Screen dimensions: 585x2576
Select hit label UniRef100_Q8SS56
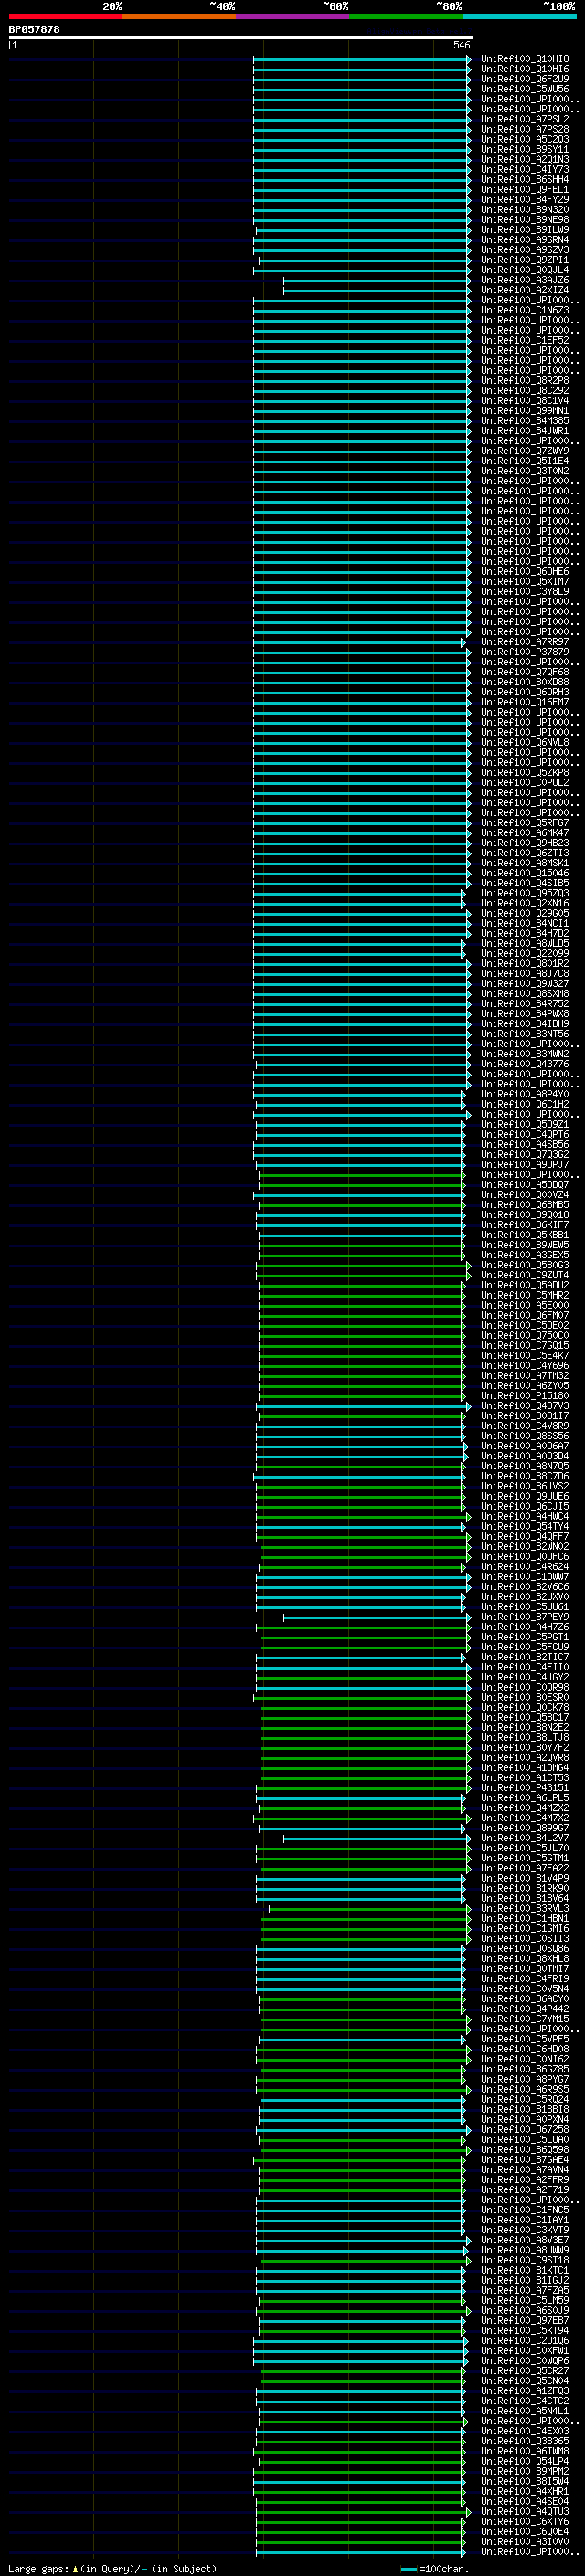click(x=525, y=1435)
